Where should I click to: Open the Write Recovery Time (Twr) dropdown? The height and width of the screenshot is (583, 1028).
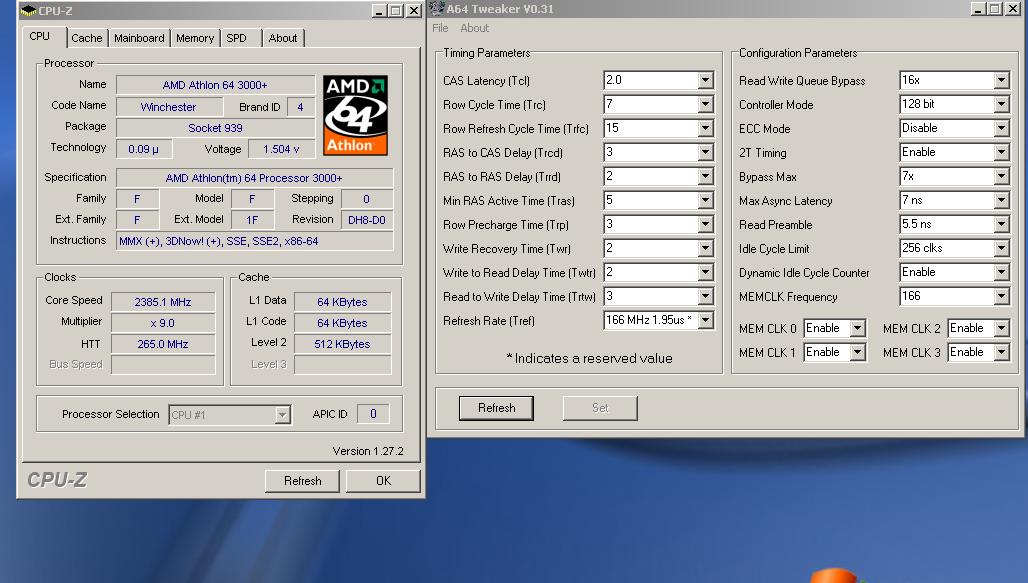705,248
